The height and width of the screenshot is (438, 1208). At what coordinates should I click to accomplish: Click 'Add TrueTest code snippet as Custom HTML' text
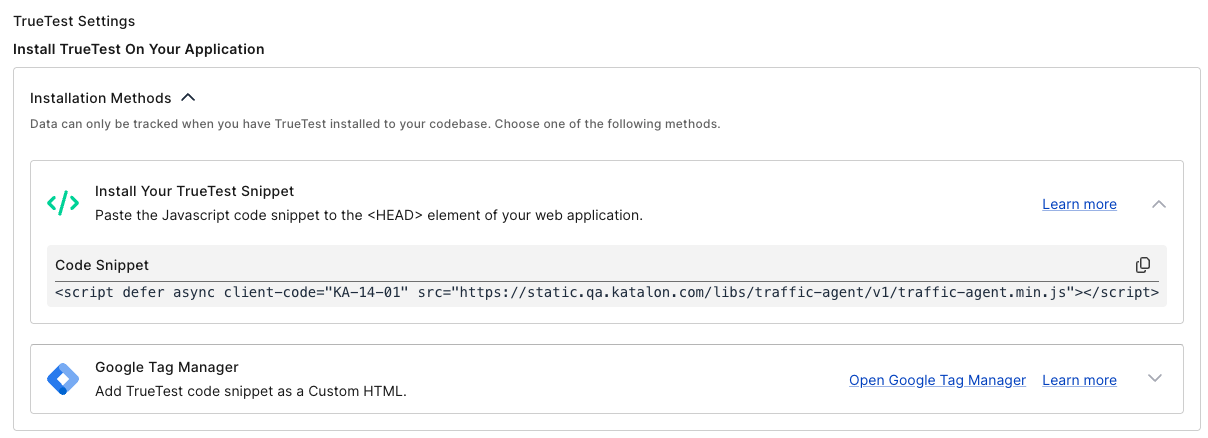pyautogui.click(x=251, y=391)
